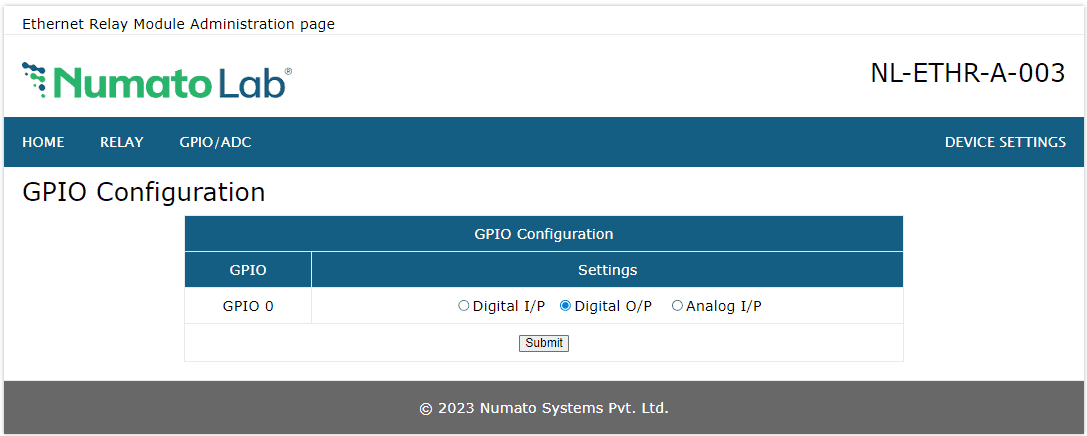Click the Ethernet Relay Module Administration title
1087x436 pixels.
point(178,24)
